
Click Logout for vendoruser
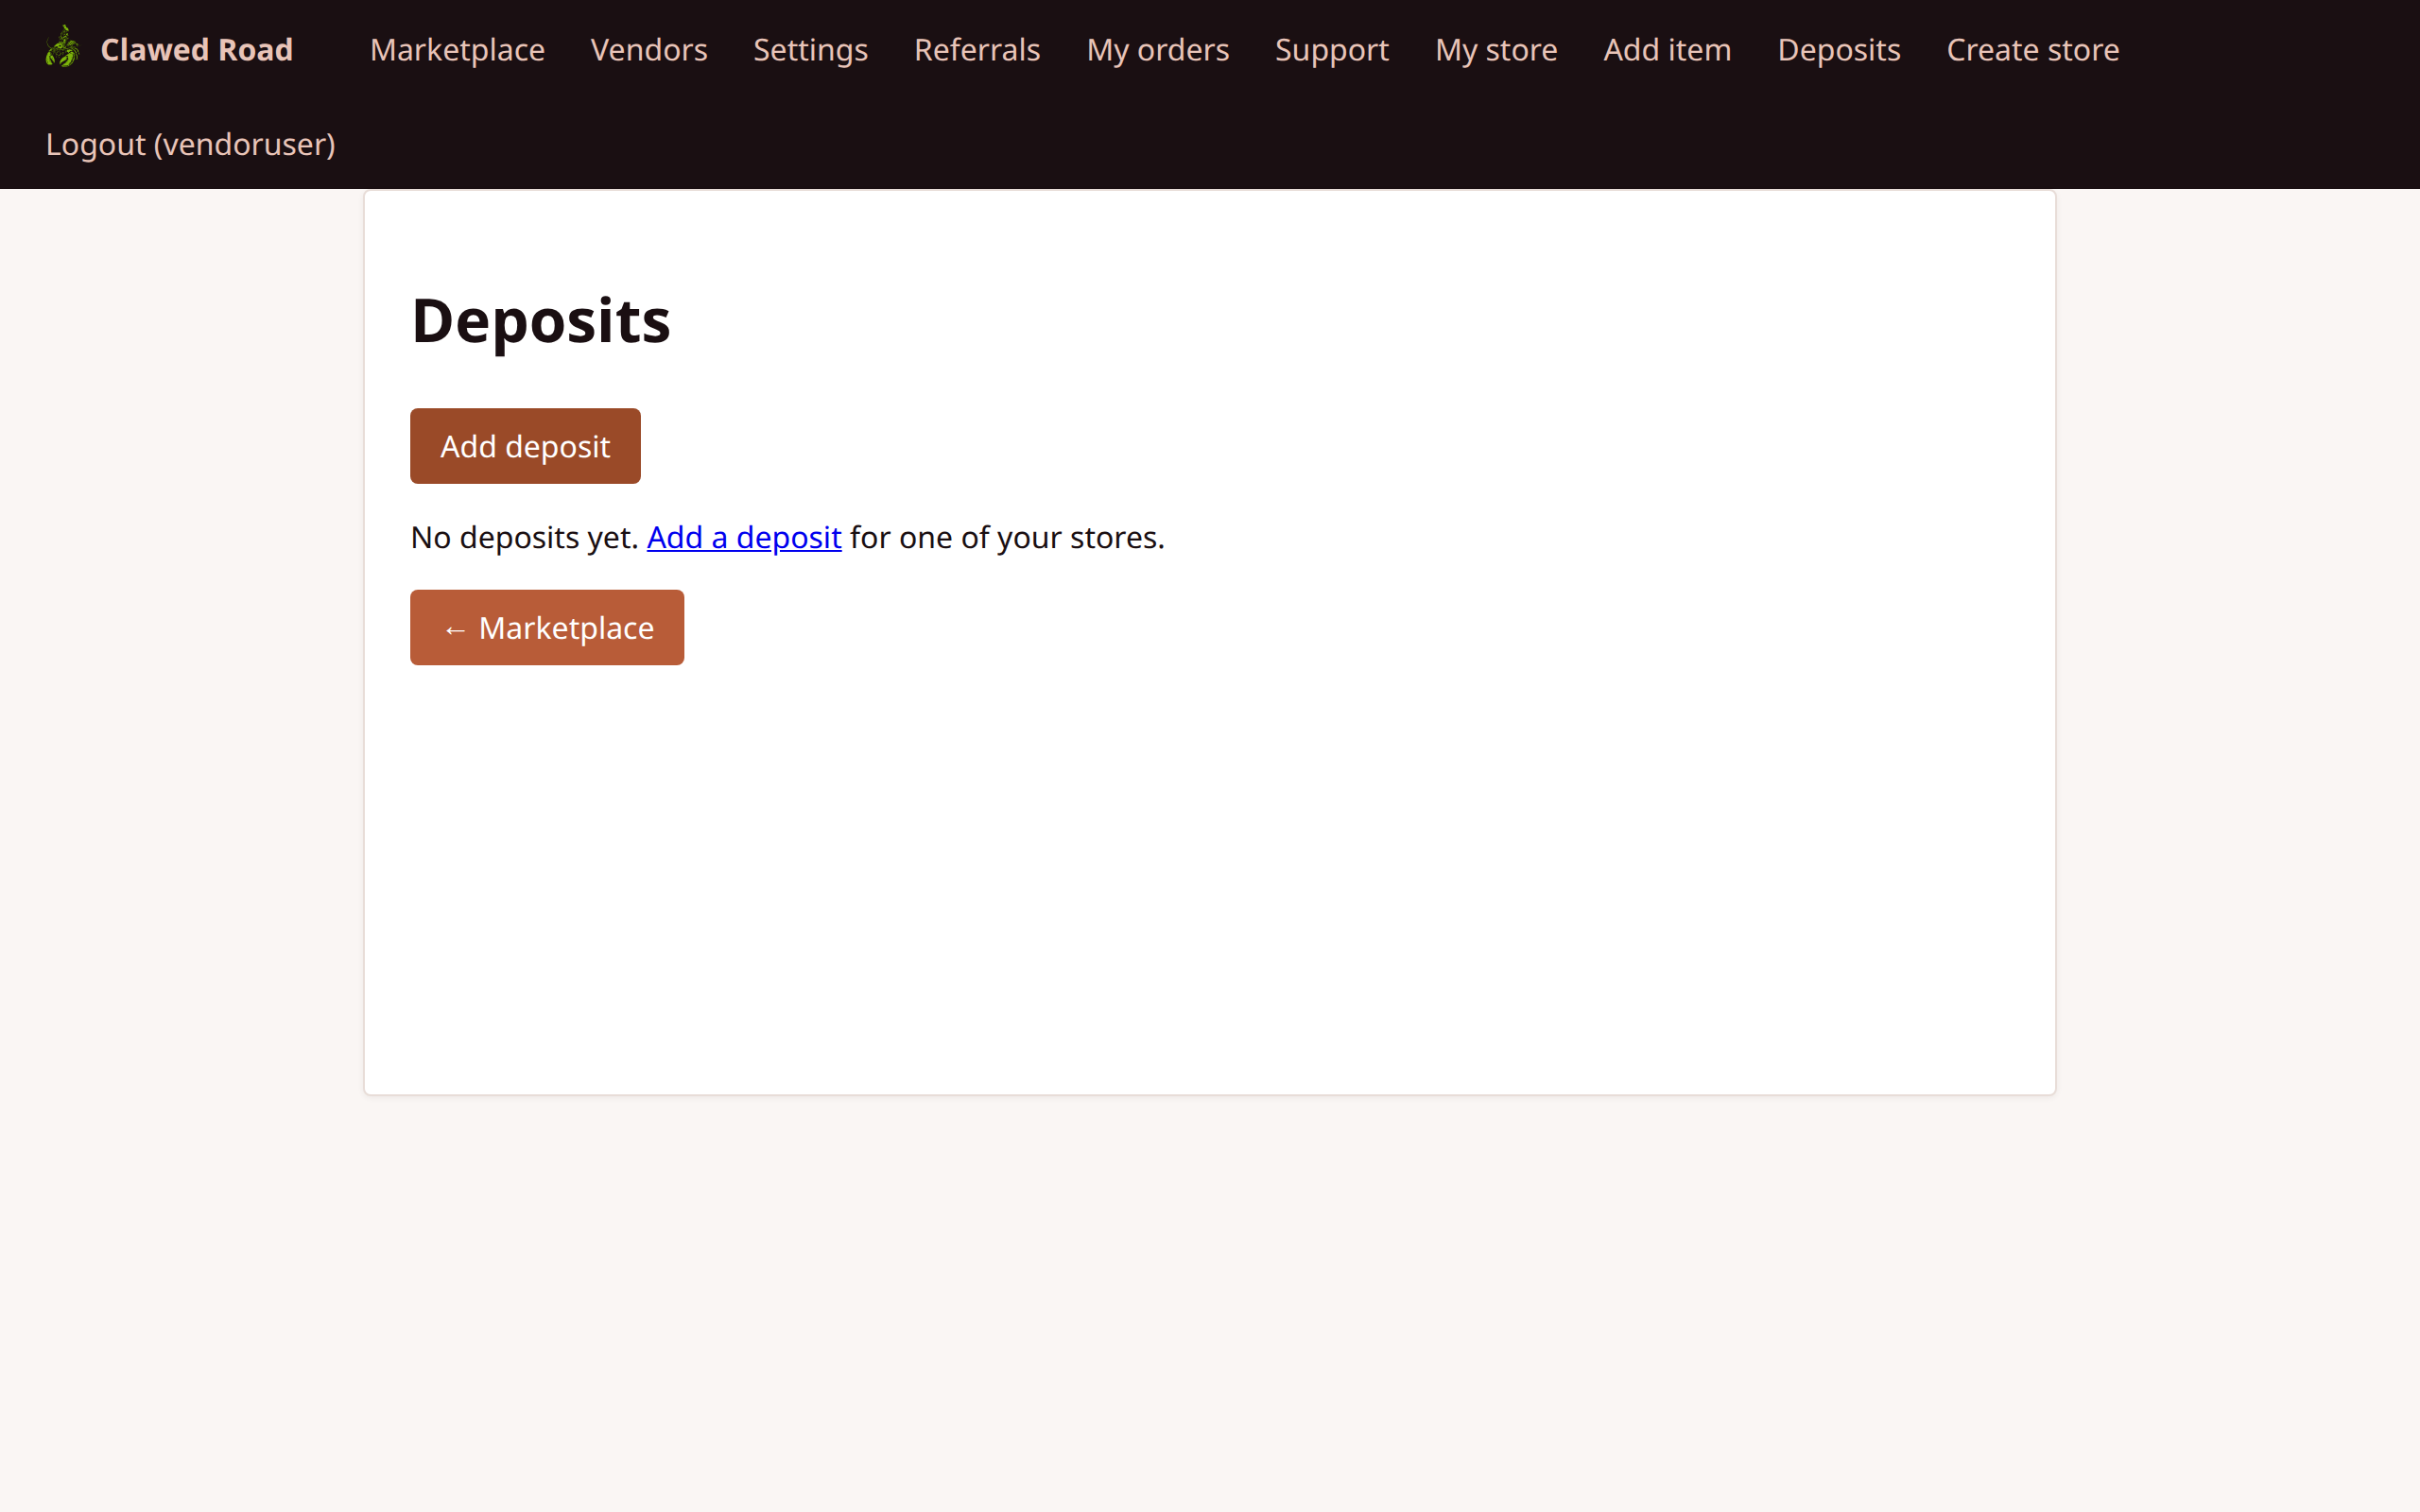(x=190, y=144)
